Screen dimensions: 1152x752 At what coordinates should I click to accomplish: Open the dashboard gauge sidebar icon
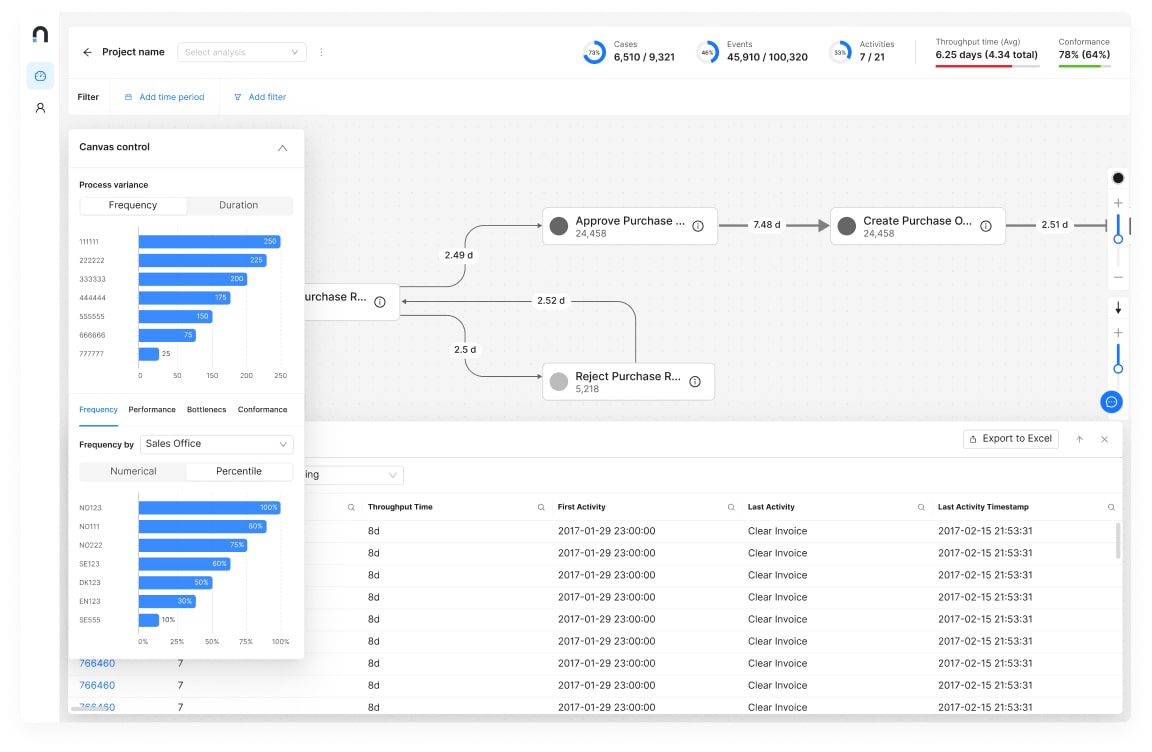[x=40, y=76]
